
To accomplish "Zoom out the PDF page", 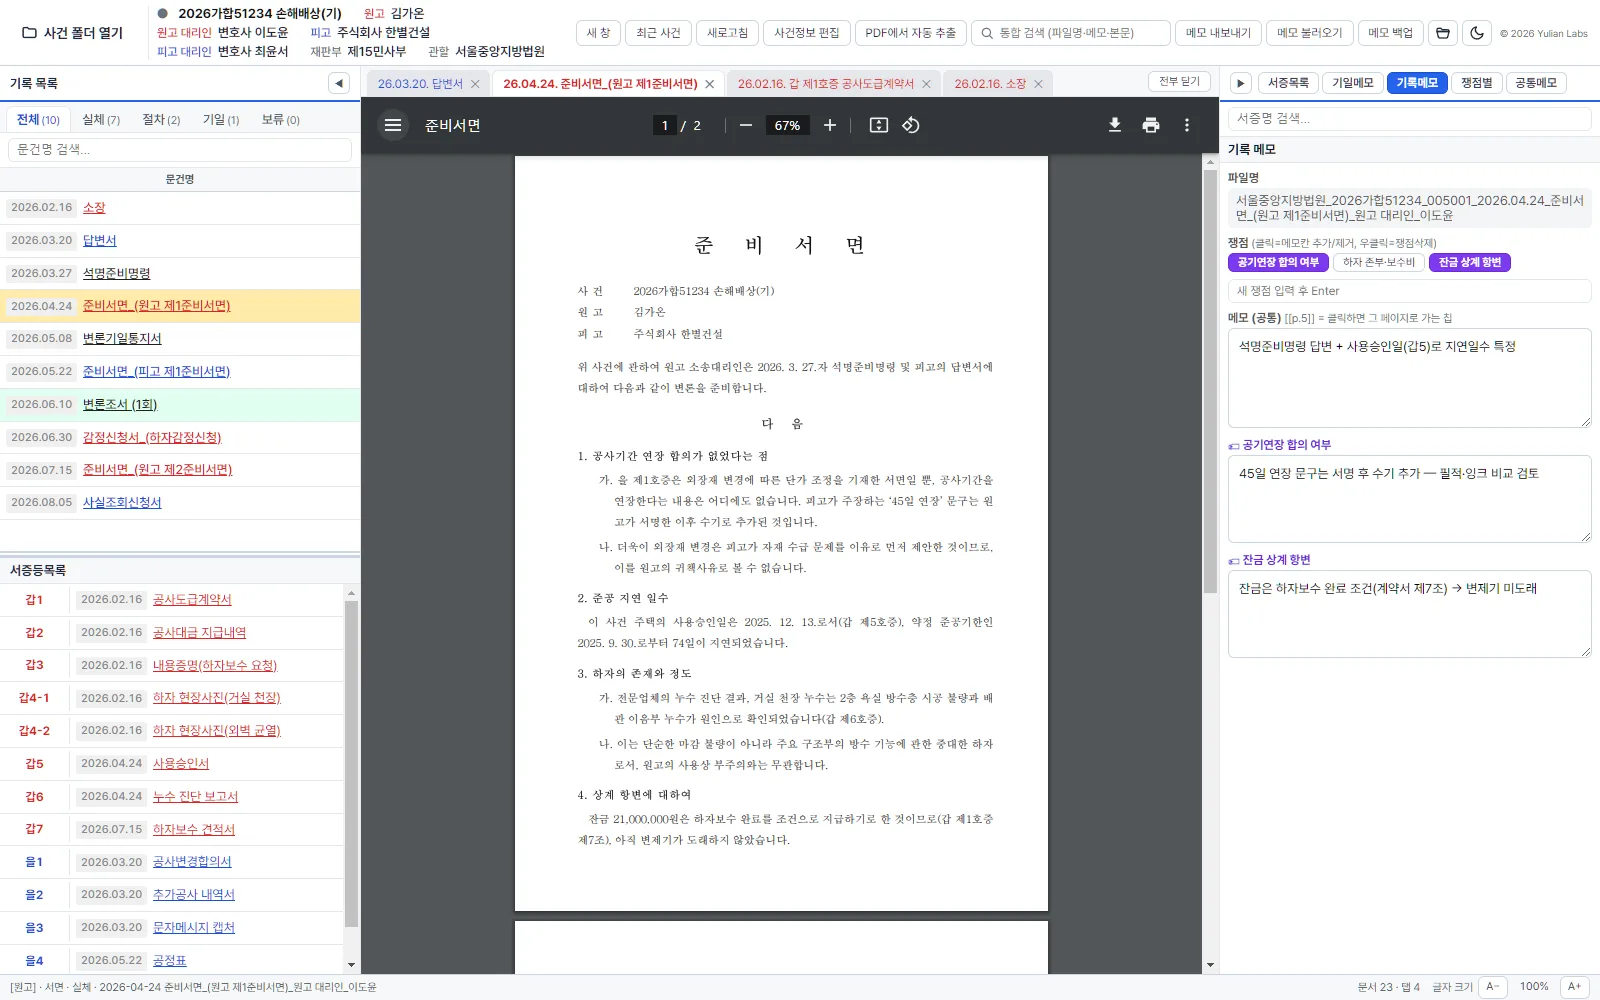I will point(746,125).
